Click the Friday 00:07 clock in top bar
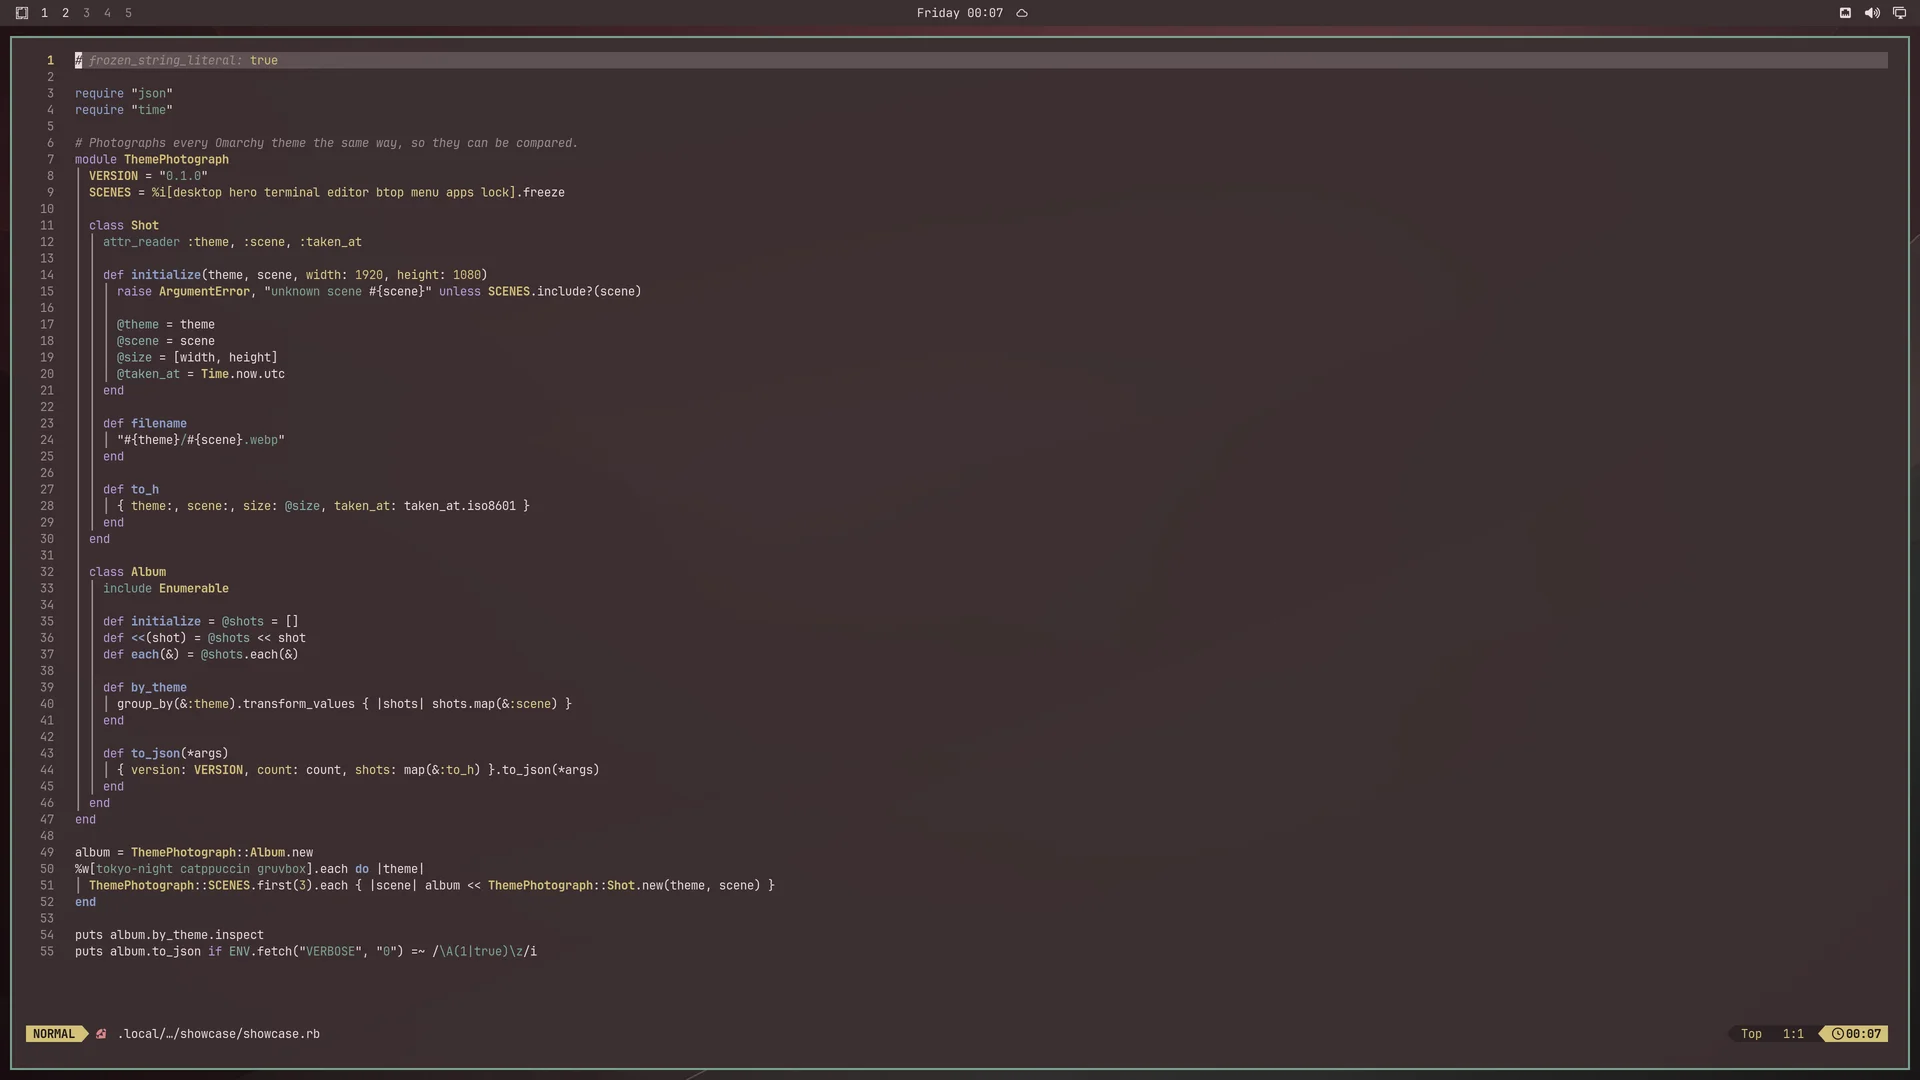 pos(959,13)
